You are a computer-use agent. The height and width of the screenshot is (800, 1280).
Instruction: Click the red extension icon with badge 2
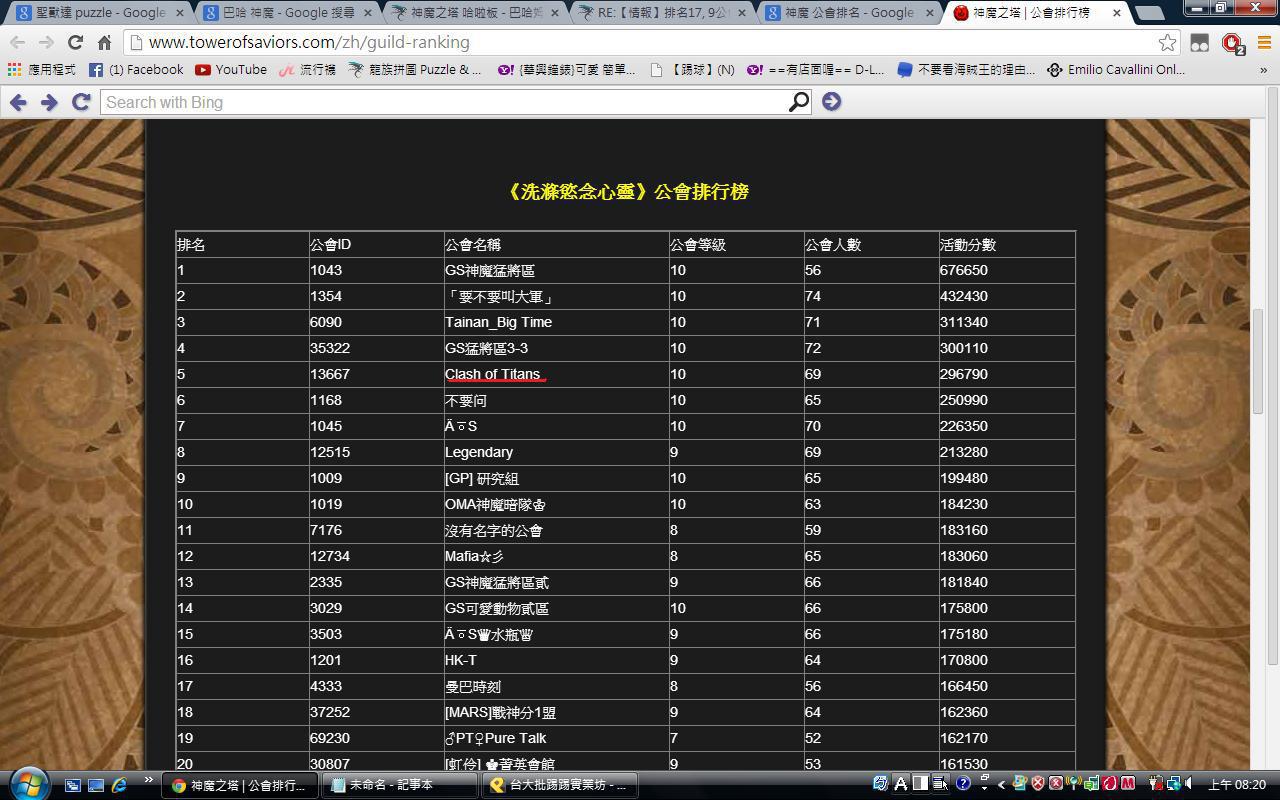(1232, 43)
